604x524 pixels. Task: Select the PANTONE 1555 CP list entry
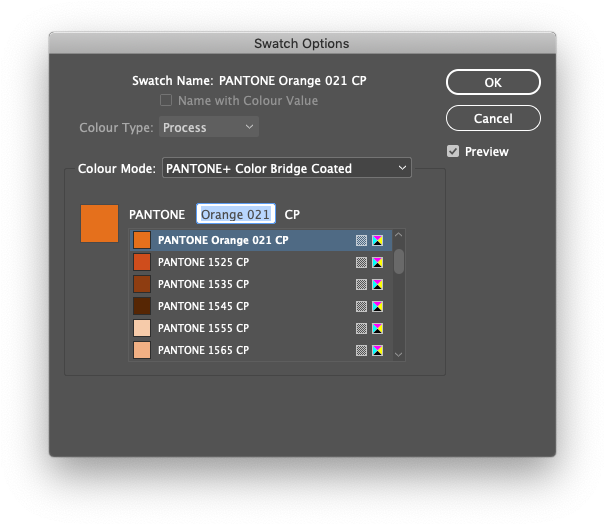tap(261, 328)
